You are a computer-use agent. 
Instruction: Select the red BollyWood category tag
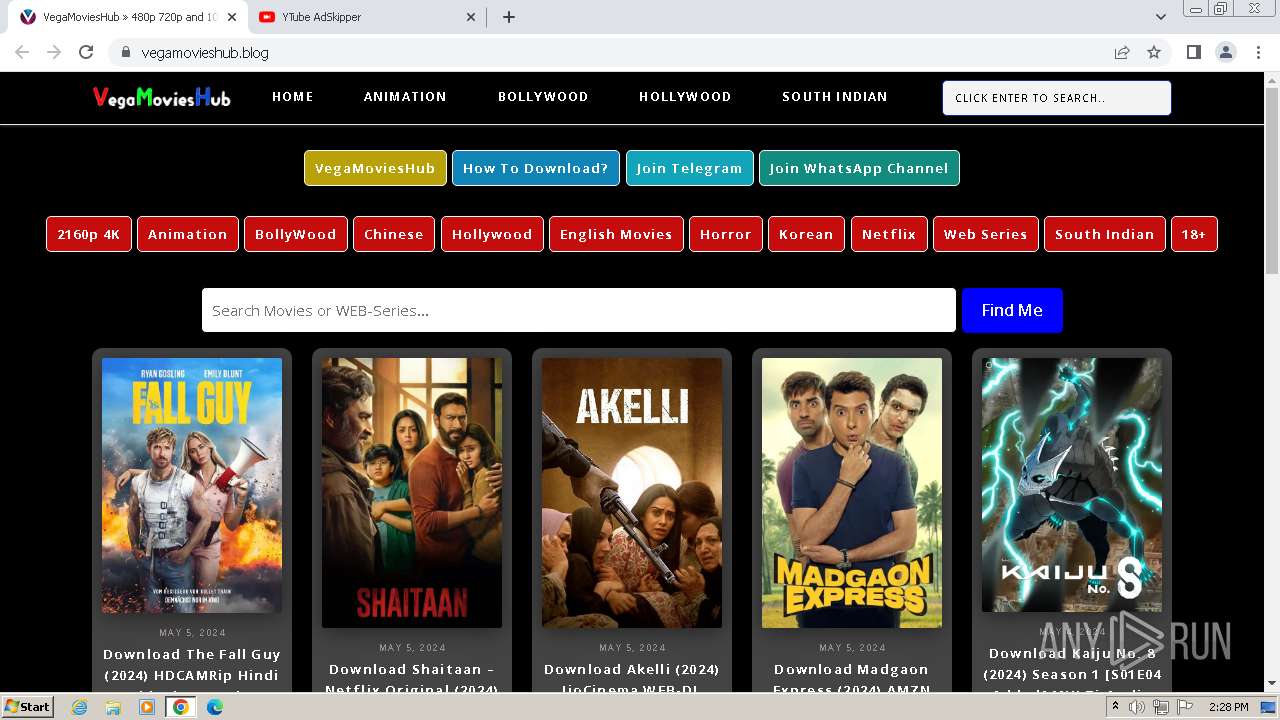[295, 234]
